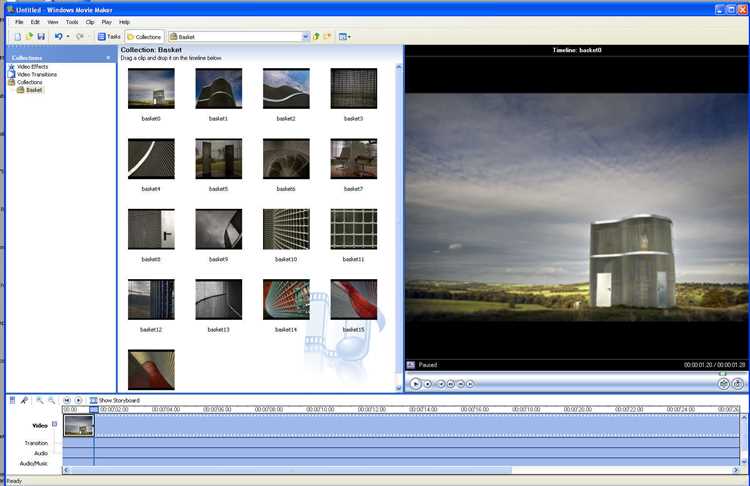Switch to Show Storyboard view
Screen dimensions: 750x486
click(x=115, y=400)
